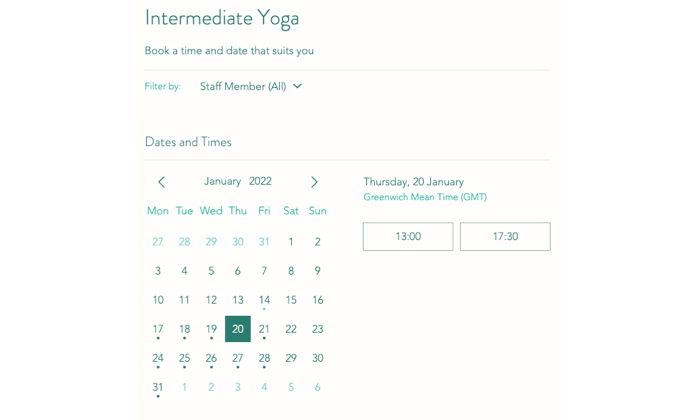Select January 27 date cell
Viewport: 700px width, 420px height.
238,358
